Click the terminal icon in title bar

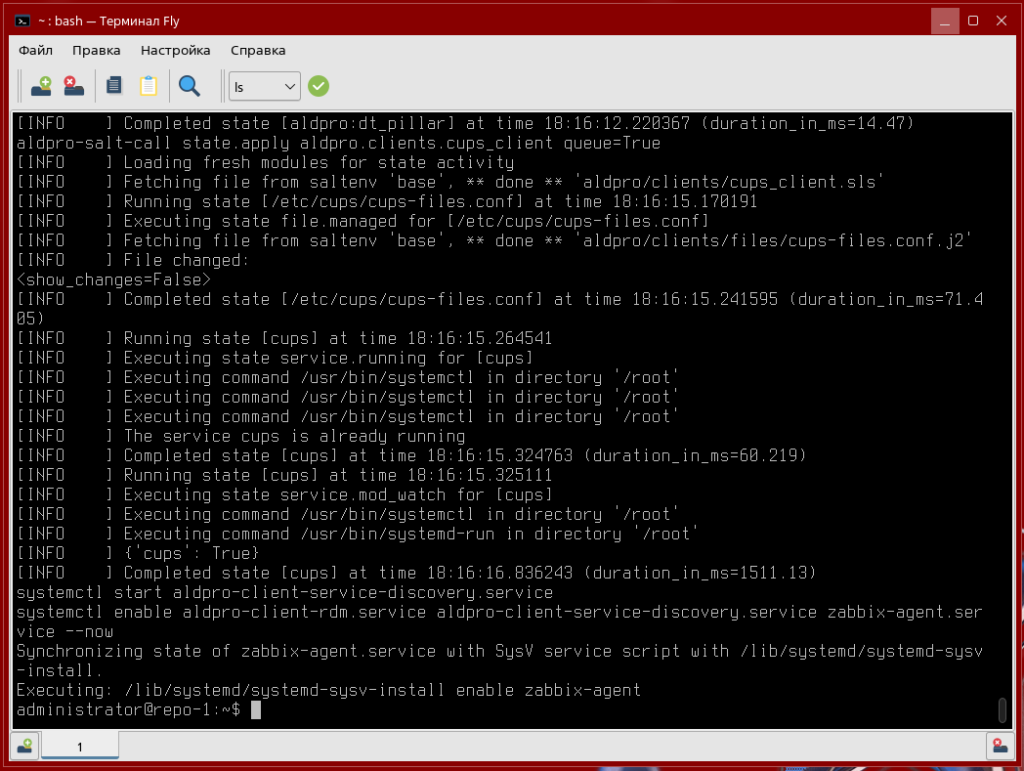pyautogui.click(x=22, y=20)
